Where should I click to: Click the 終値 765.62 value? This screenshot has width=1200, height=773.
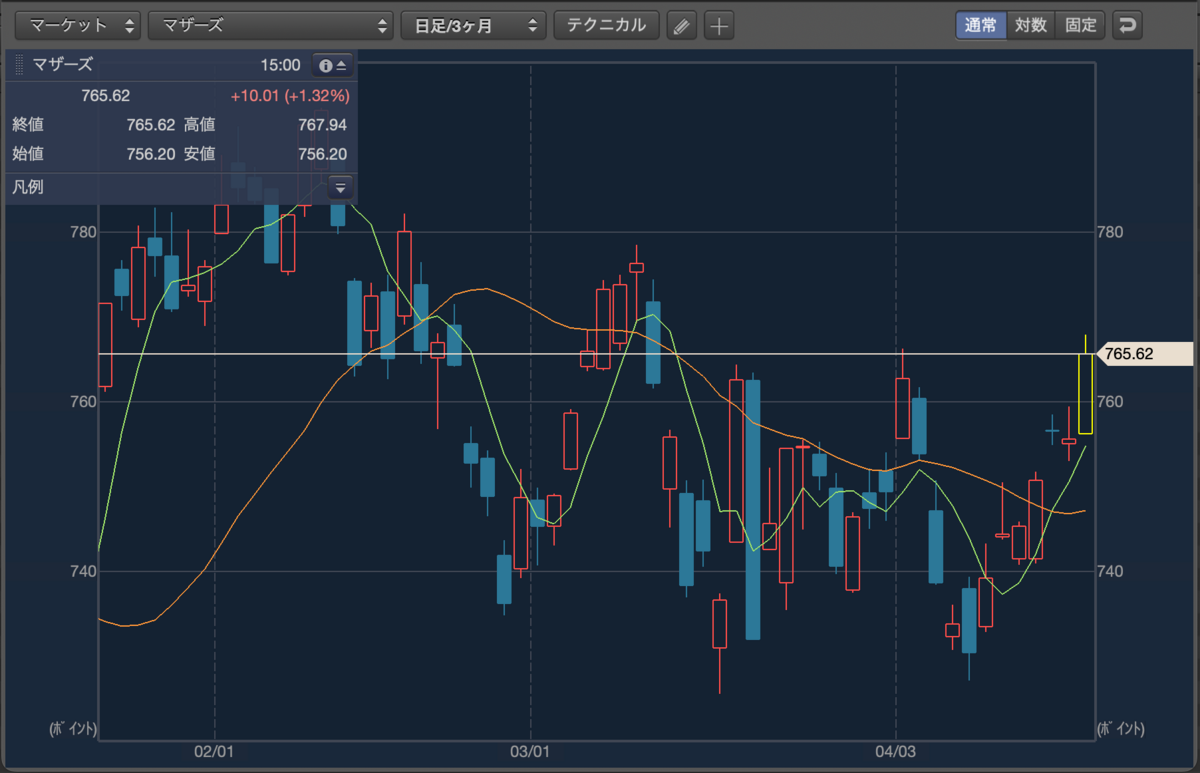[x=151, y=125]
